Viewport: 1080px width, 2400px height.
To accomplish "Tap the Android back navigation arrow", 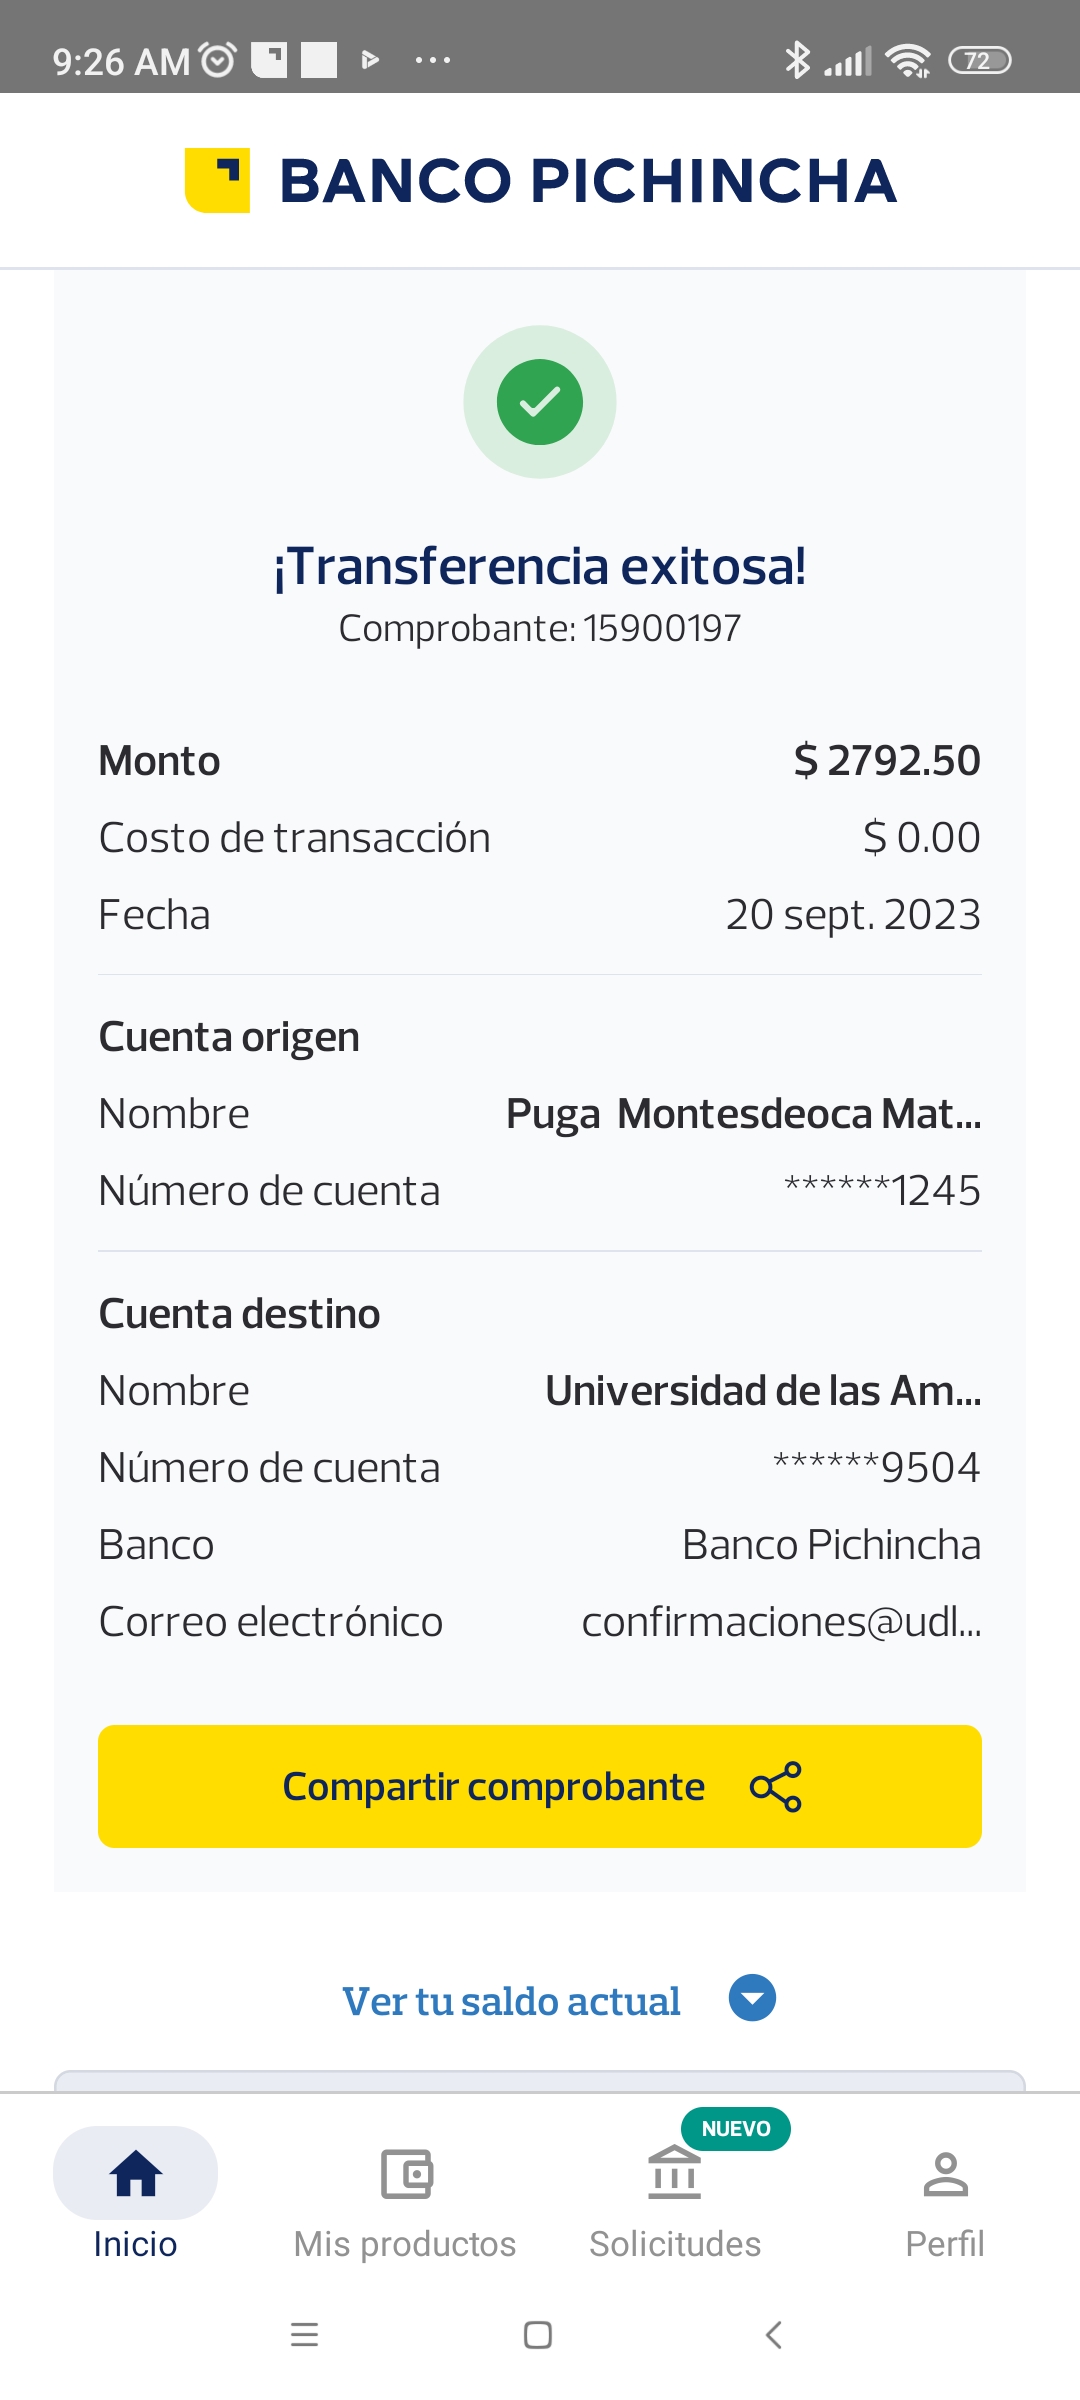I will (773, 2335).
